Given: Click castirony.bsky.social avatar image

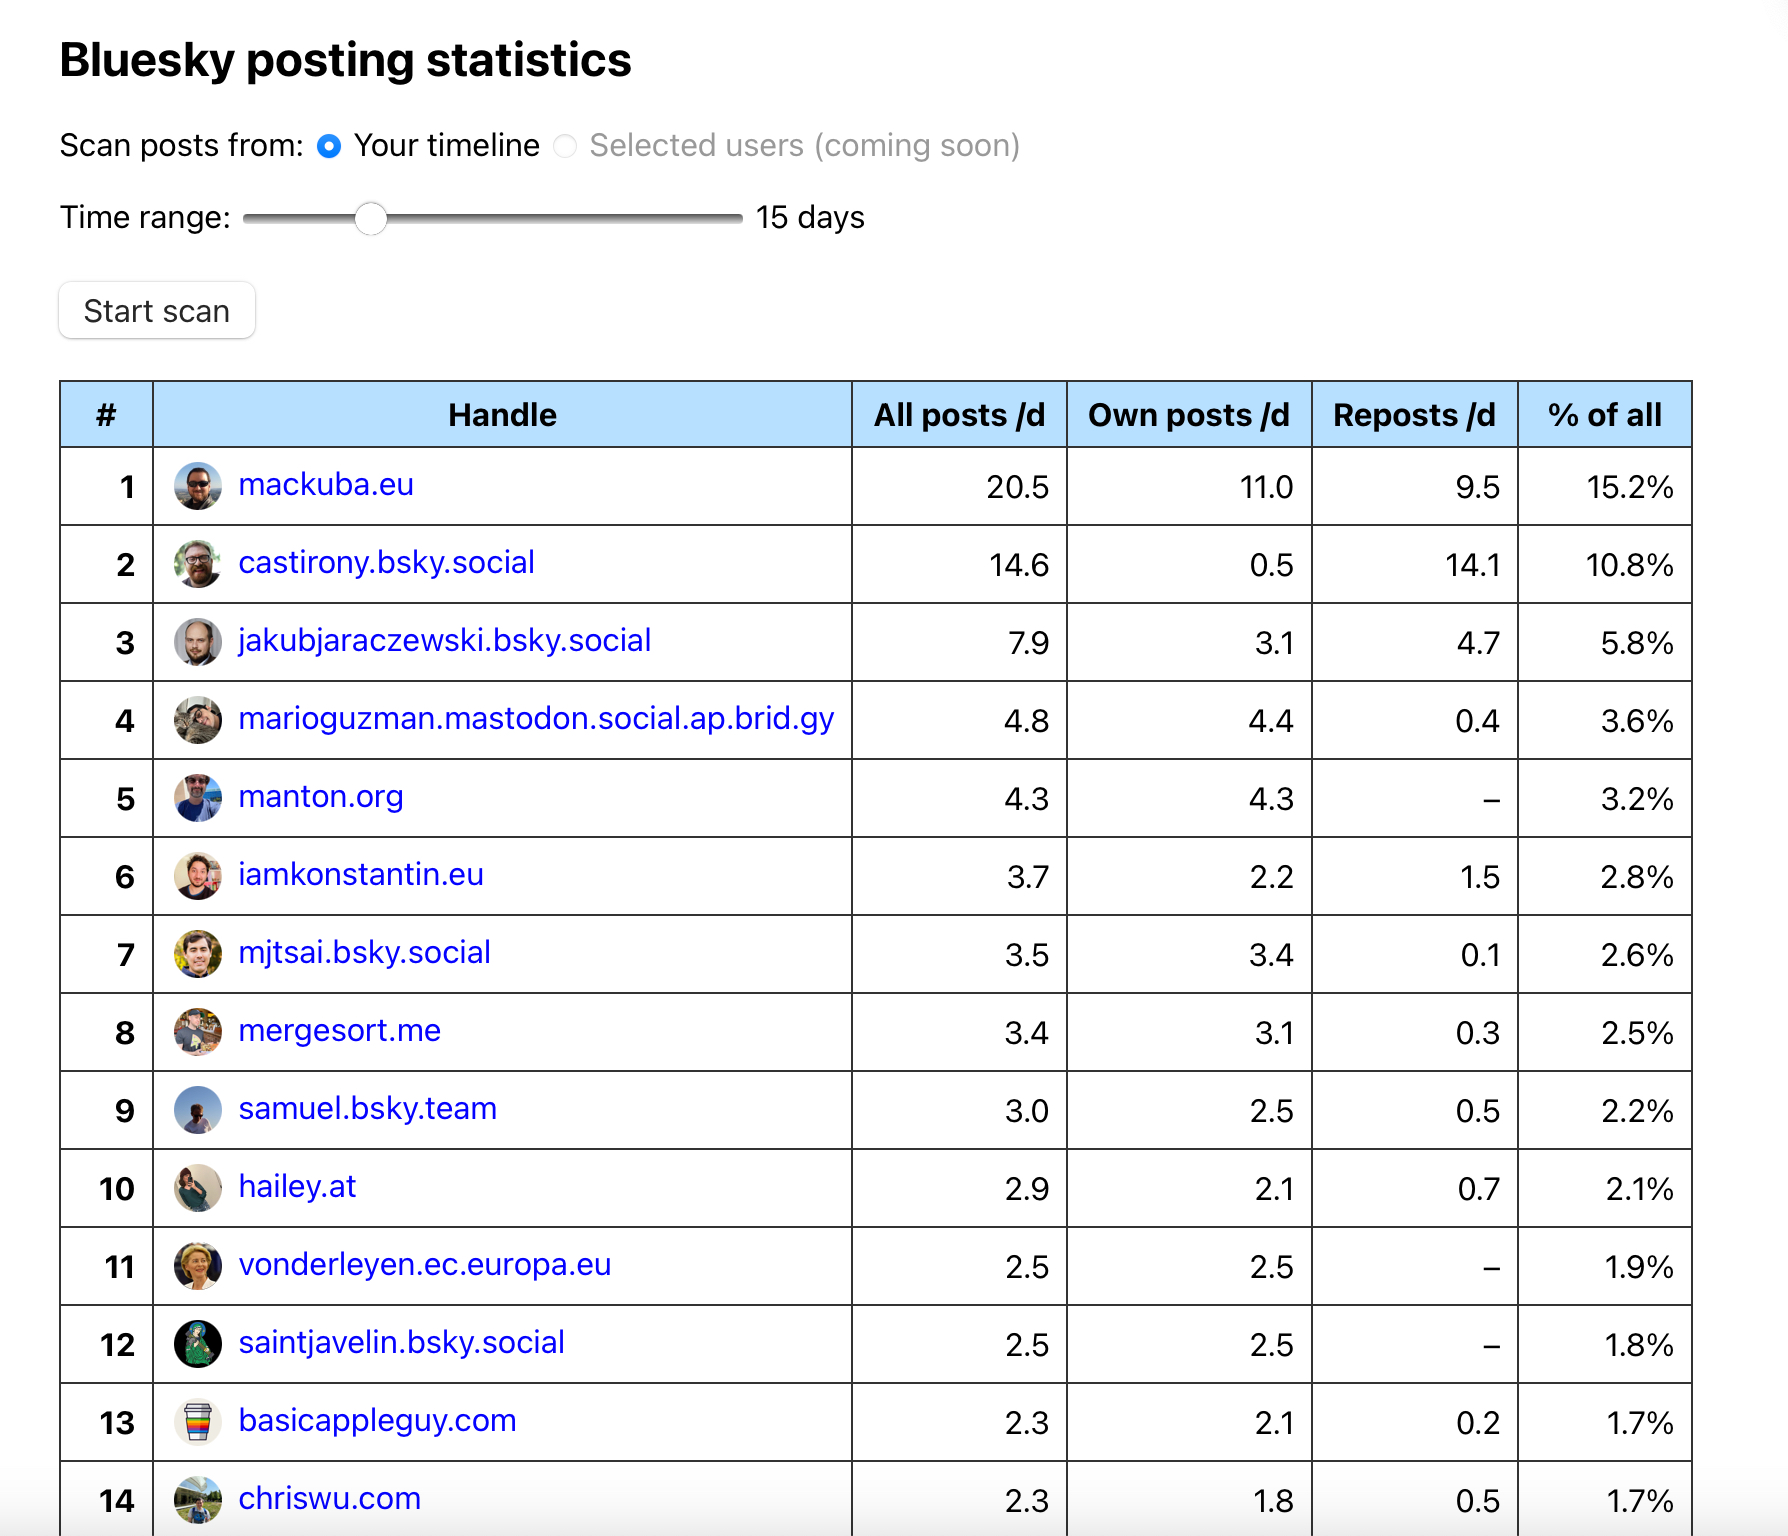Looking at the screenshot, I should [x=197, y=564].
